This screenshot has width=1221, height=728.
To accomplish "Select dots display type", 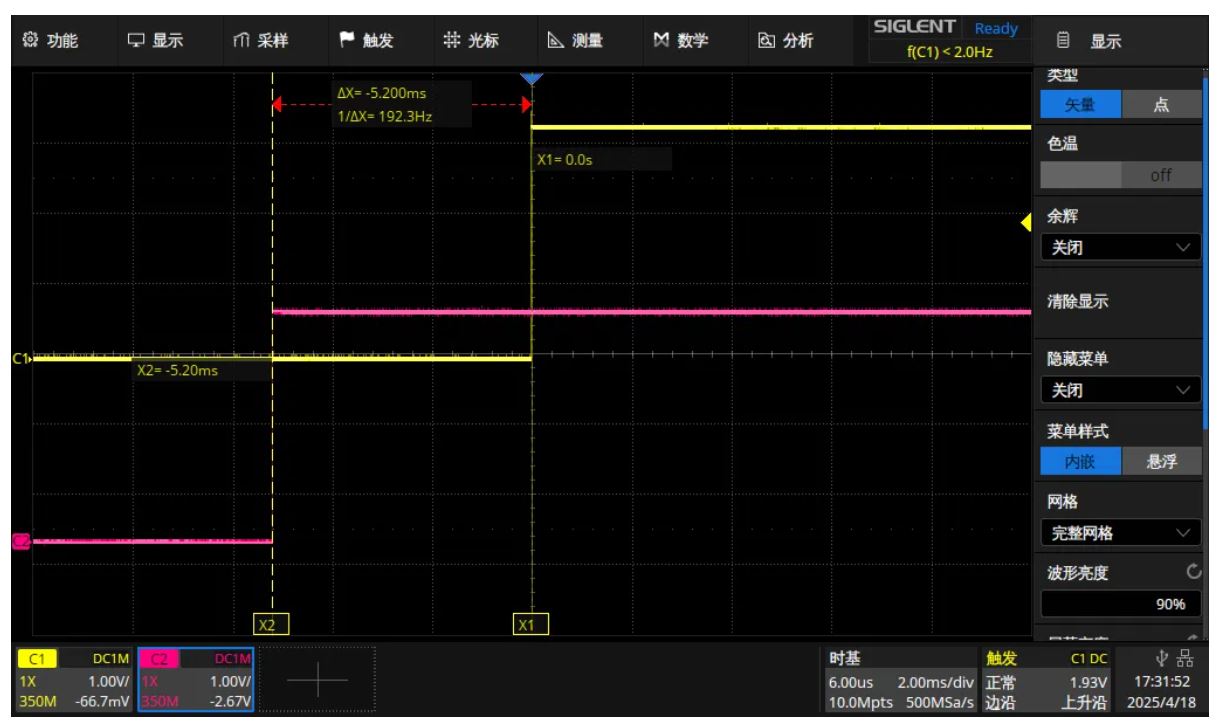I will pos(1160,104).
